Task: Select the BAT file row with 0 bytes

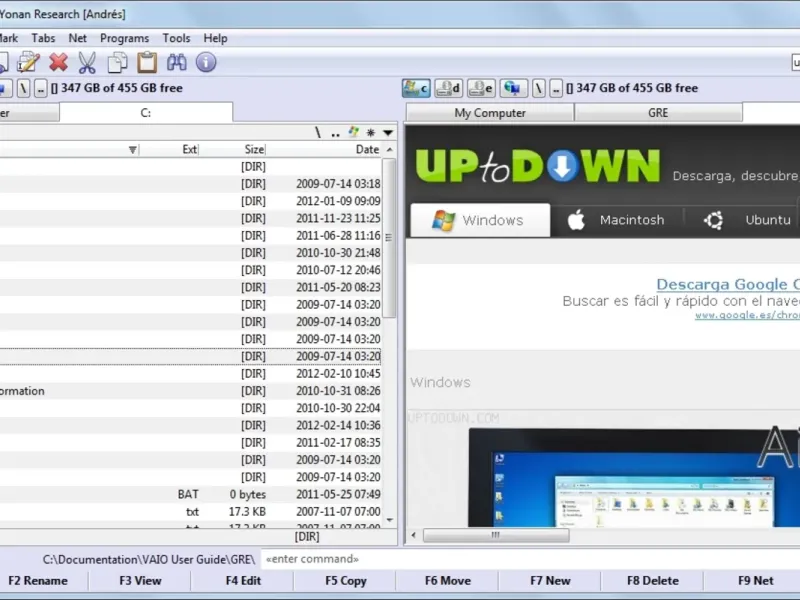Action: click(190, 494)
